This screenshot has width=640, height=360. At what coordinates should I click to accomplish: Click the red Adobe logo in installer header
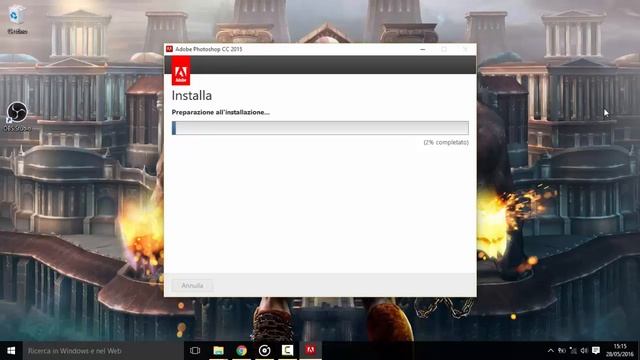[181, 71]
